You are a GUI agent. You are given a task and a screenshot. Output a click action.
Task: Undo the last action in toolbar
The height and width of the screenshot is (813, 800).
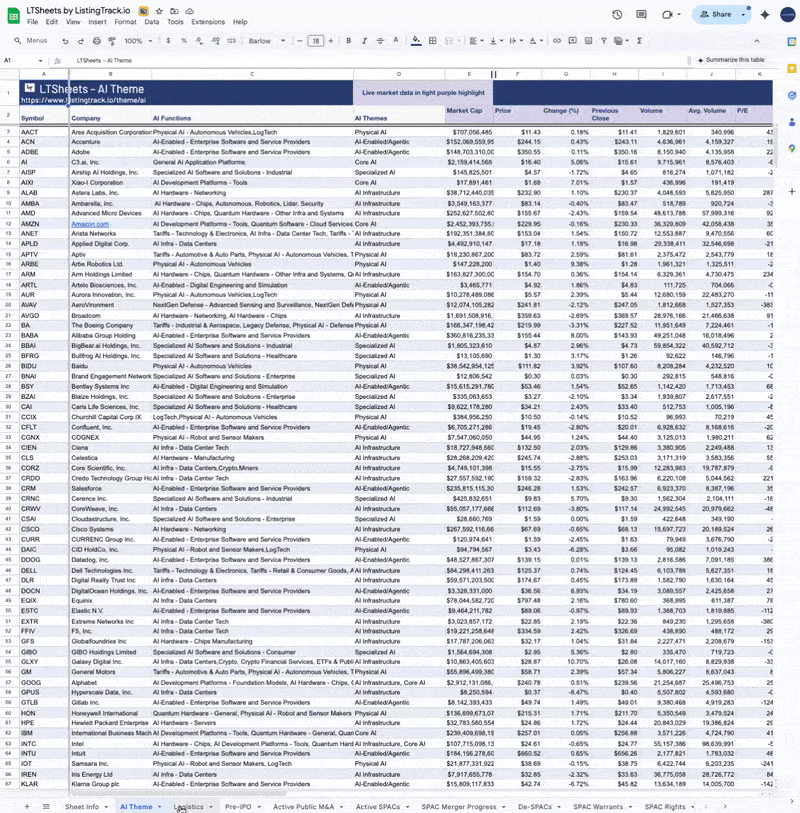point(65,41)
